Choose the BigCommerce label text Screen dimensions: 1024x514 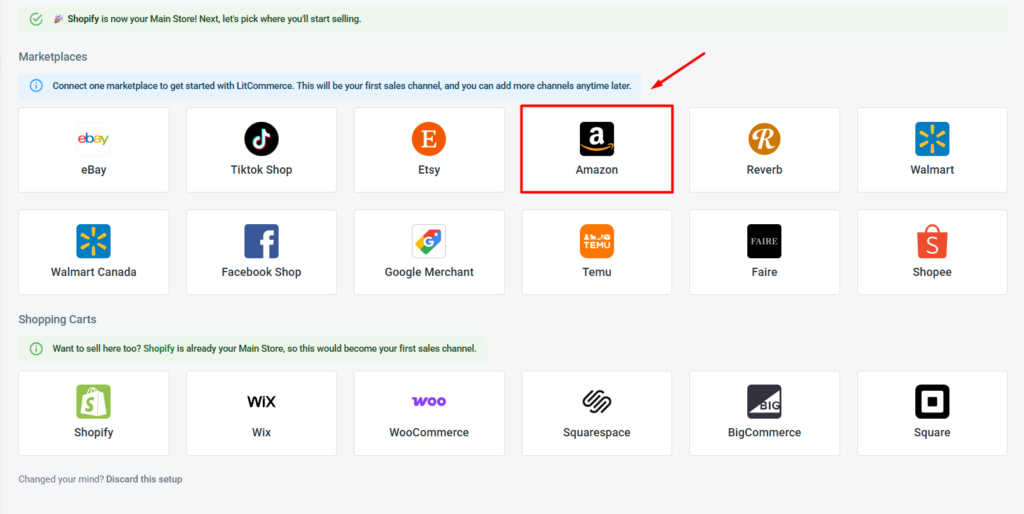pyautogui.click(x=764, y=432)
